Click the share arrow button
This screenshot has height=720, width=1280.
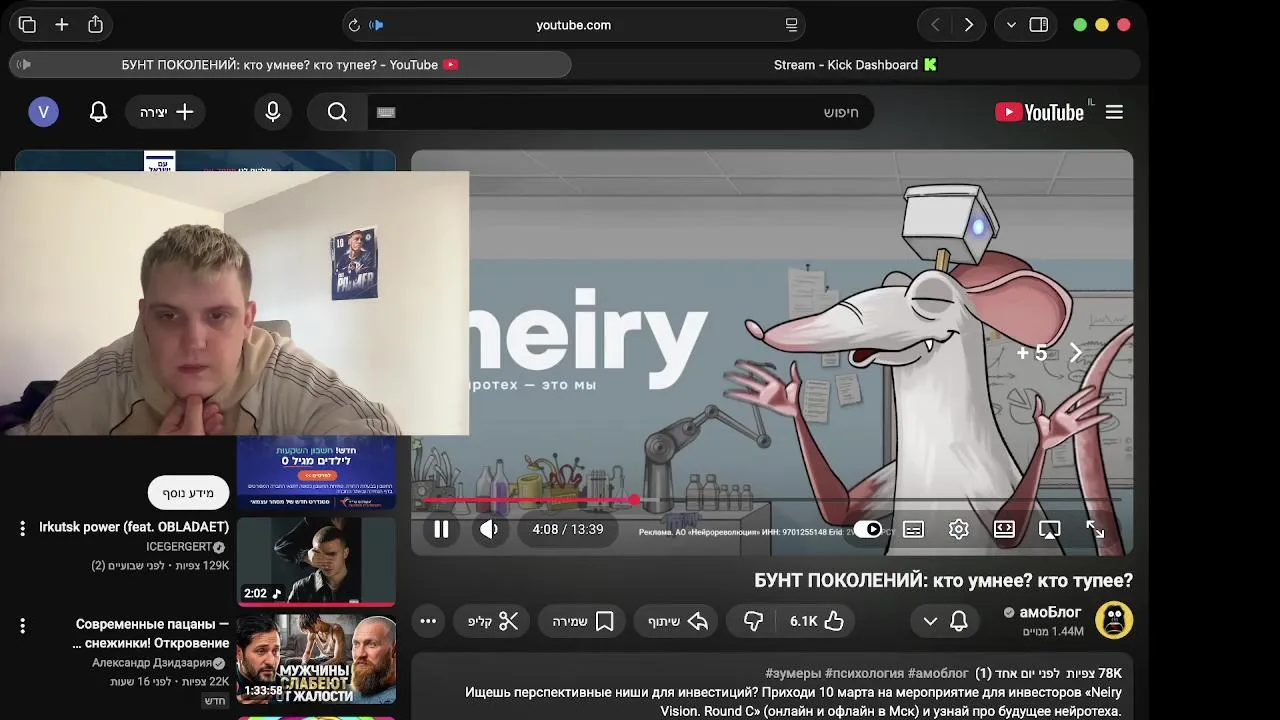677,621
